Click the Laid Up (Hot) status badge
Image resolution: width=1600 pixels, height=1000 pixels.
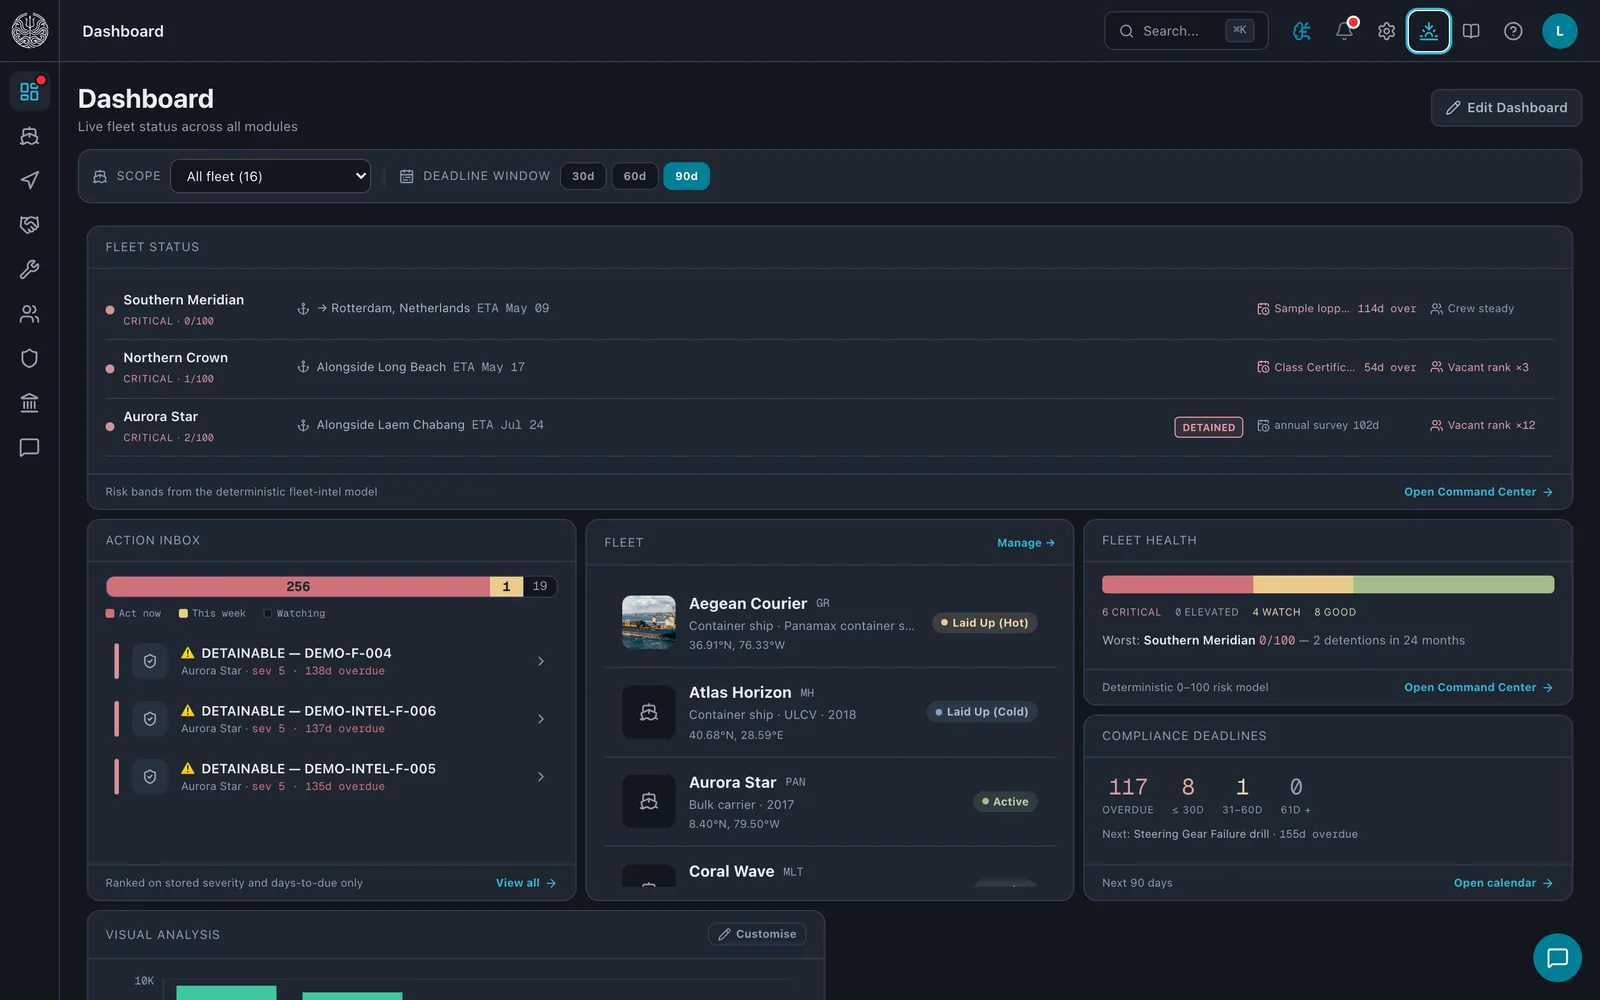[x=985, y=623]
